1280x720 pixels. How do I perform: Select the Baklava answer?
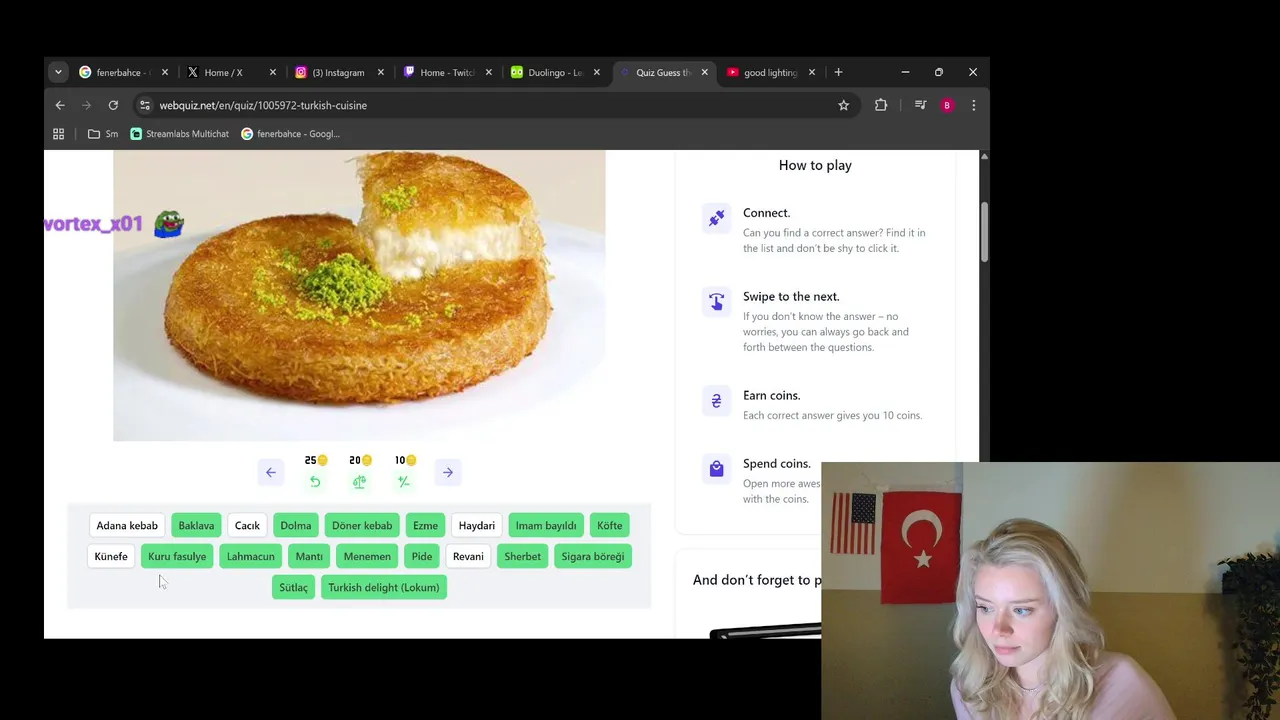pyautogui.click(x=196, y=525)
